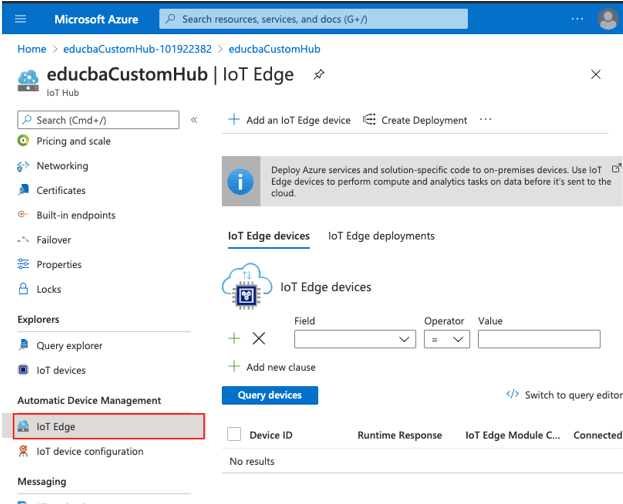Open the Operator dropdown
The image size is (623, 504).
447,339
